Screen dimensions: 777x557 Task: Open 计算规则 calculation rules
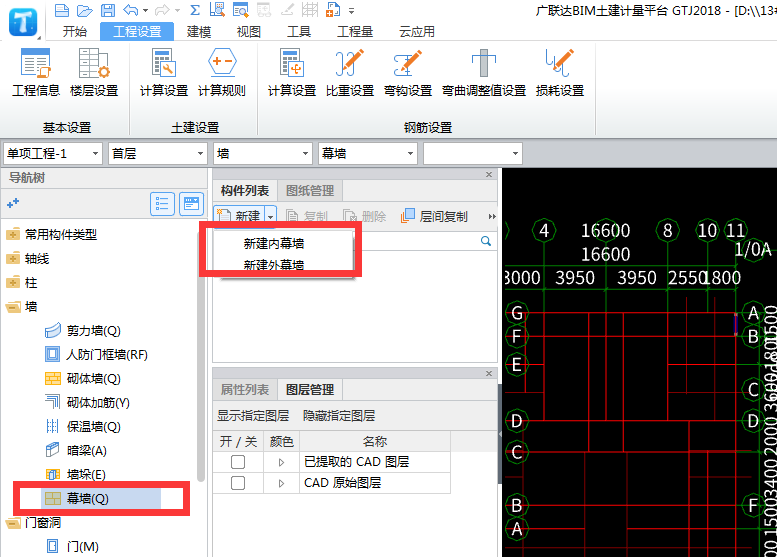[222, 72]
